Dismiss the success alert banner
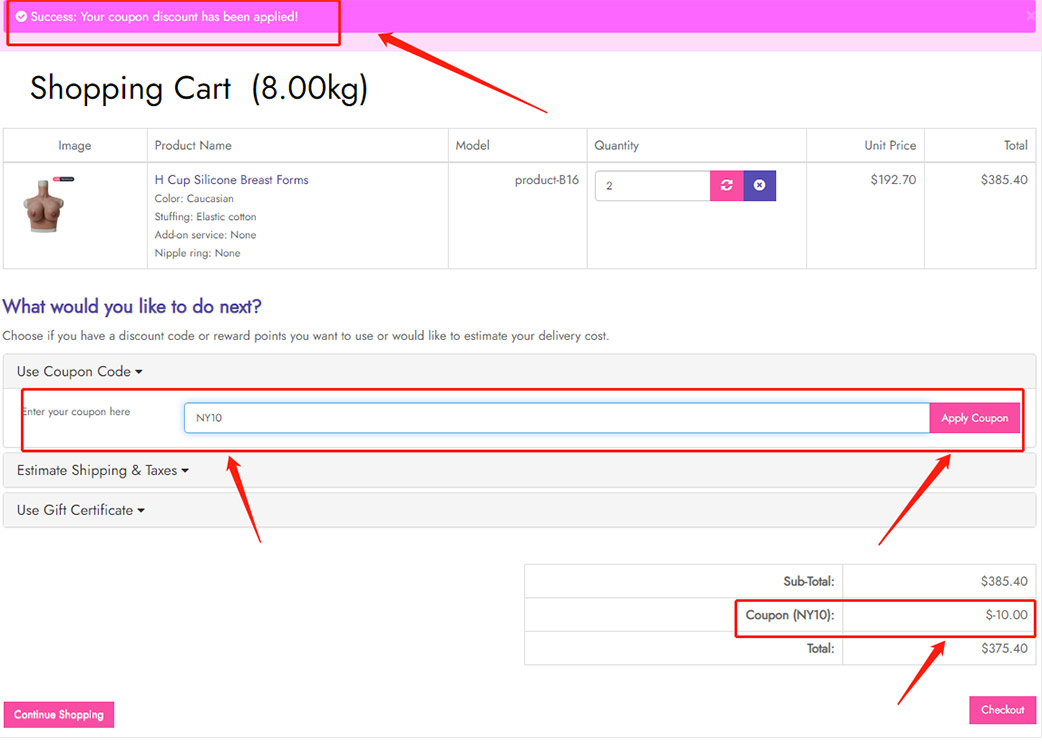This screenshot has width=1042, height=746. 1030,16
